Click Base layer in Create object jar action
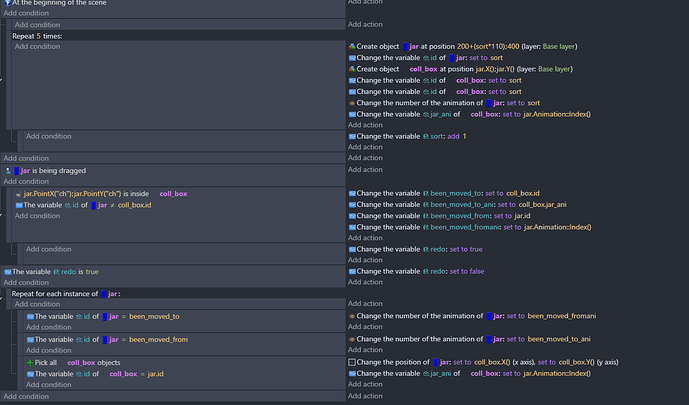Viewport: 689px width, 405px height. (559, 47)
